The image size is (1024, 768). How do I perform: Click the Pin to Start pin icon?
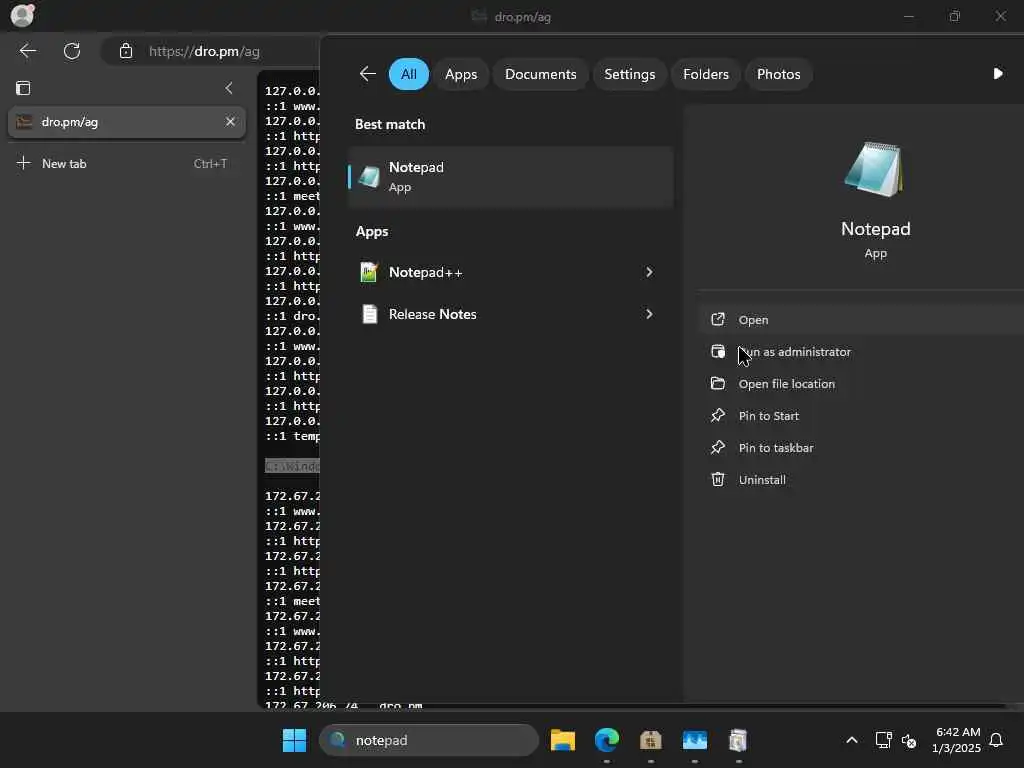tap(718, 415)
